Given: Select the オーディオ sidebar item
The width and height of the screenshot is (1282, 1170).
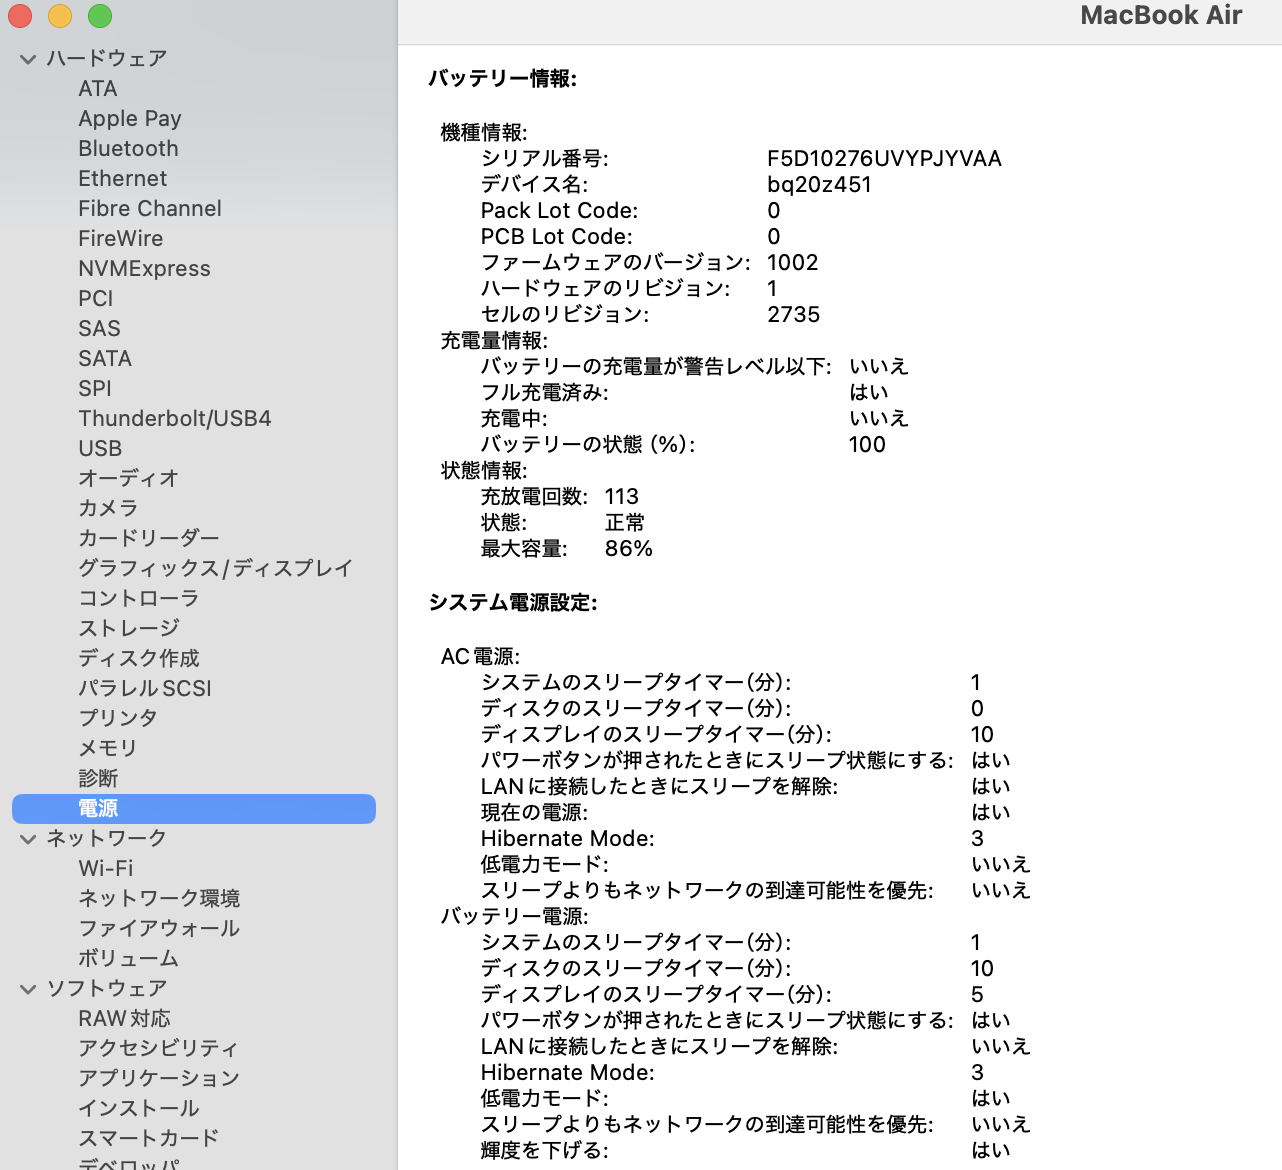Looking at the screenshot, I should (x=128, y=478).
